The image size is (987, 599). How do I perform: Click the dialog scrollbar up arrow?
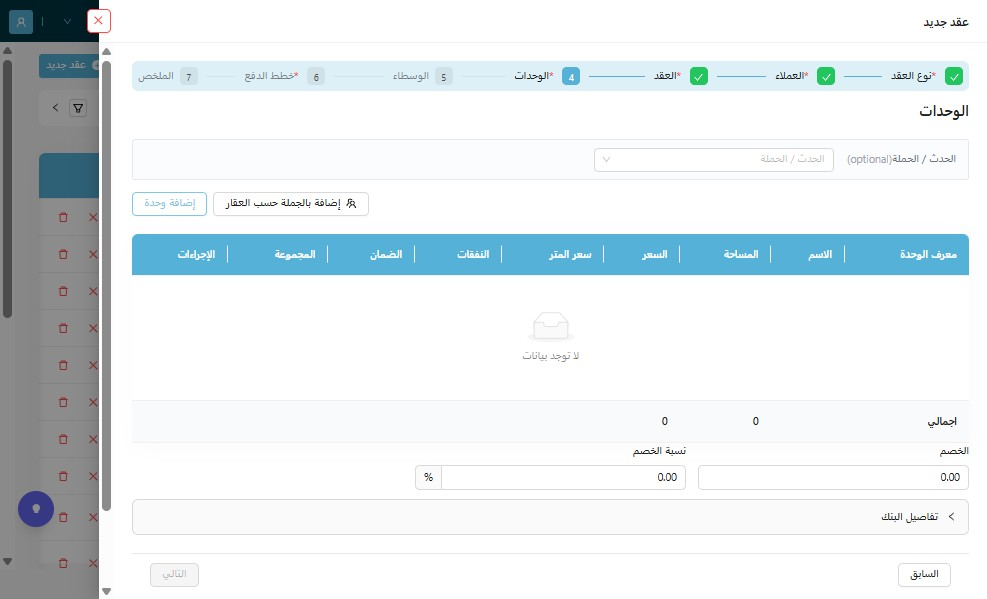point(106,52)
